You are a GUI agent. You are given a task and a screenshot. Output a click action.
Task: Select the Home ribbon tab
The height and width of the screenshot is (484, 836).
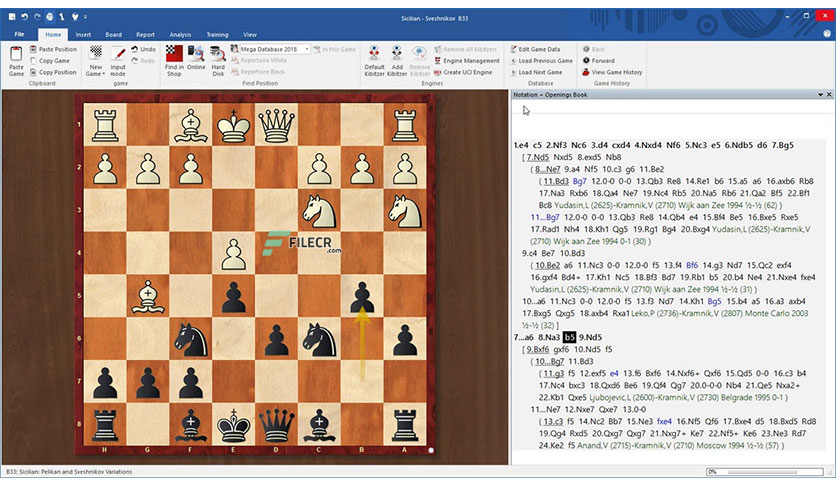pos(53,35)
